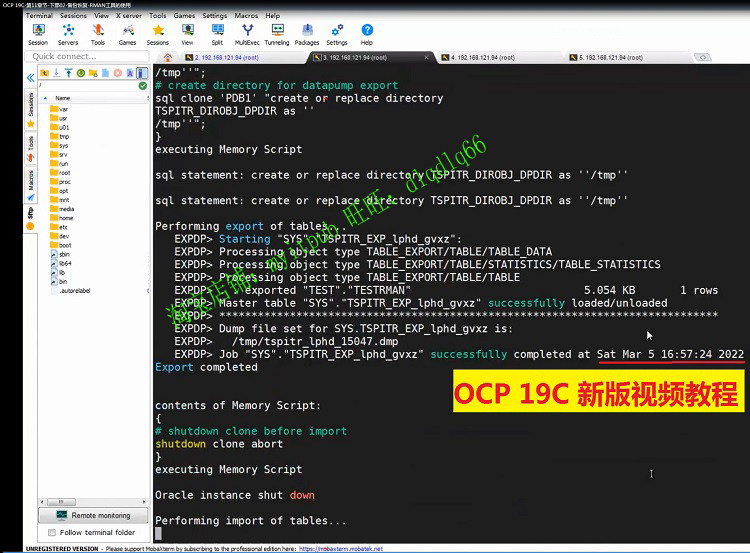Click the Sessions star toolbar icon
750x553 pixels.
pos(158,31)
